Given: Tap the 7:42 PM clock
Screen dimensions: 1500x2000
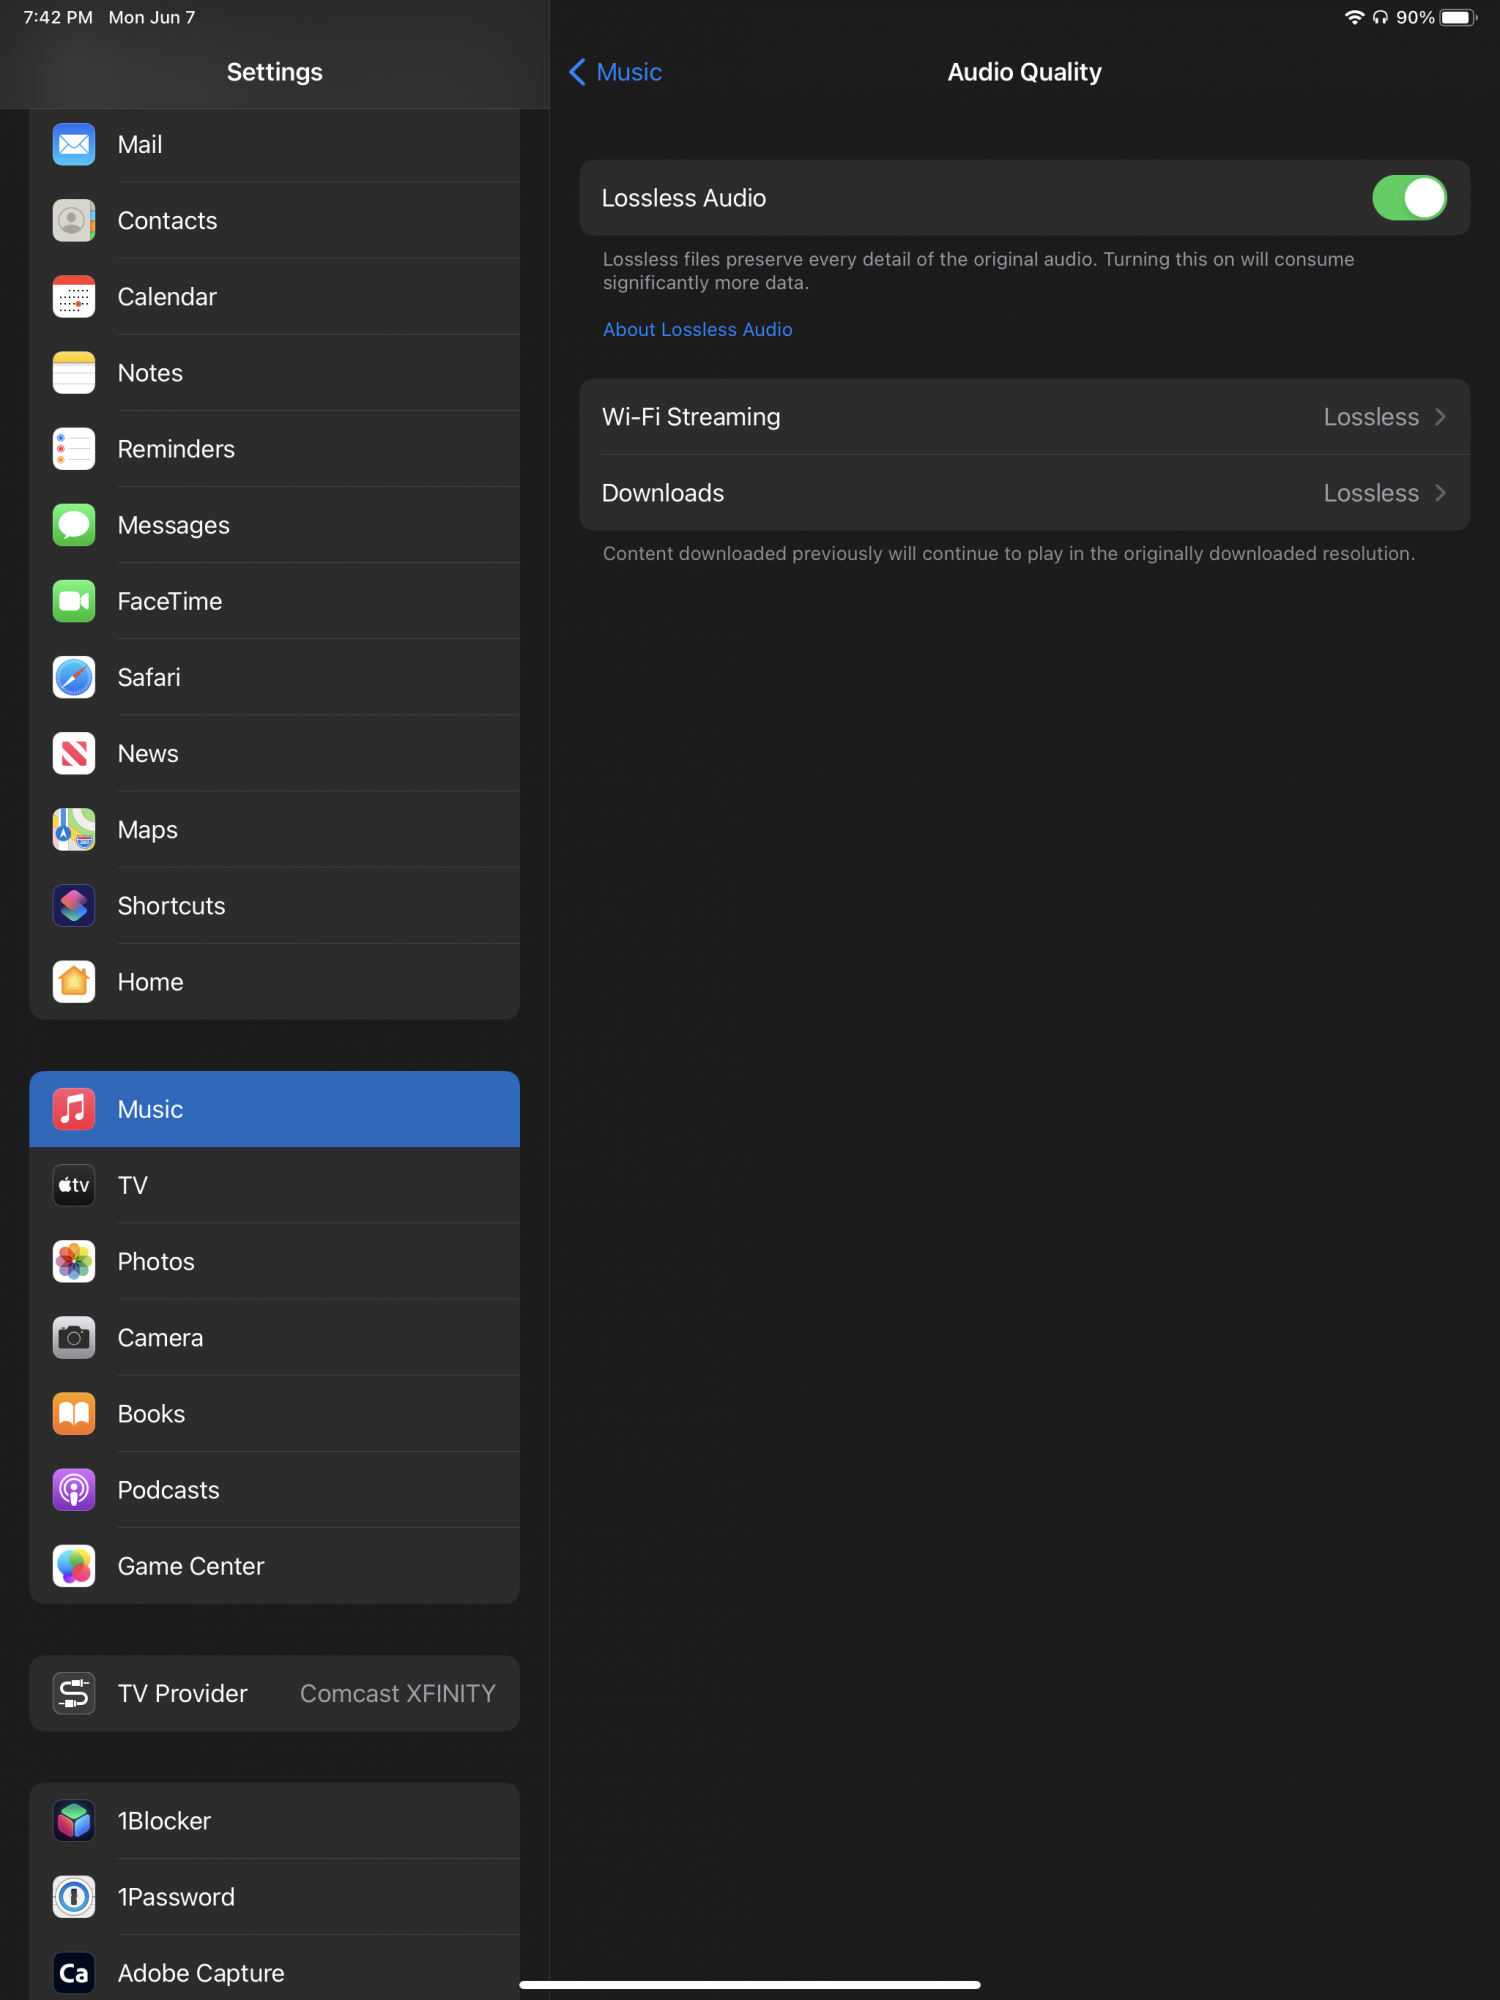Looking at the screenshot, I should pos(58,17).
